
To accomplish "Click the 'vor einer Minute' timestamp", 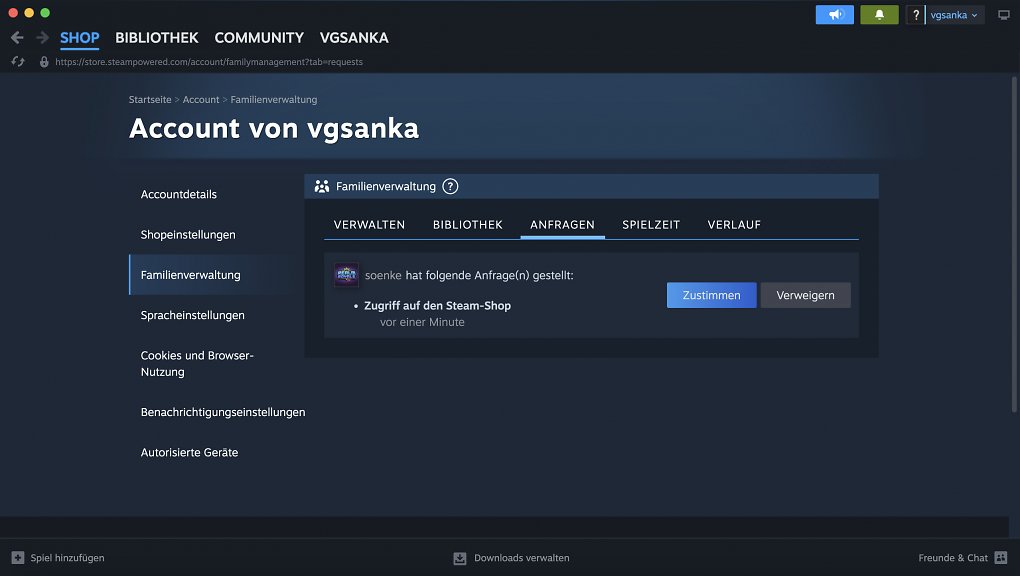I will click(x=422, y=322).
